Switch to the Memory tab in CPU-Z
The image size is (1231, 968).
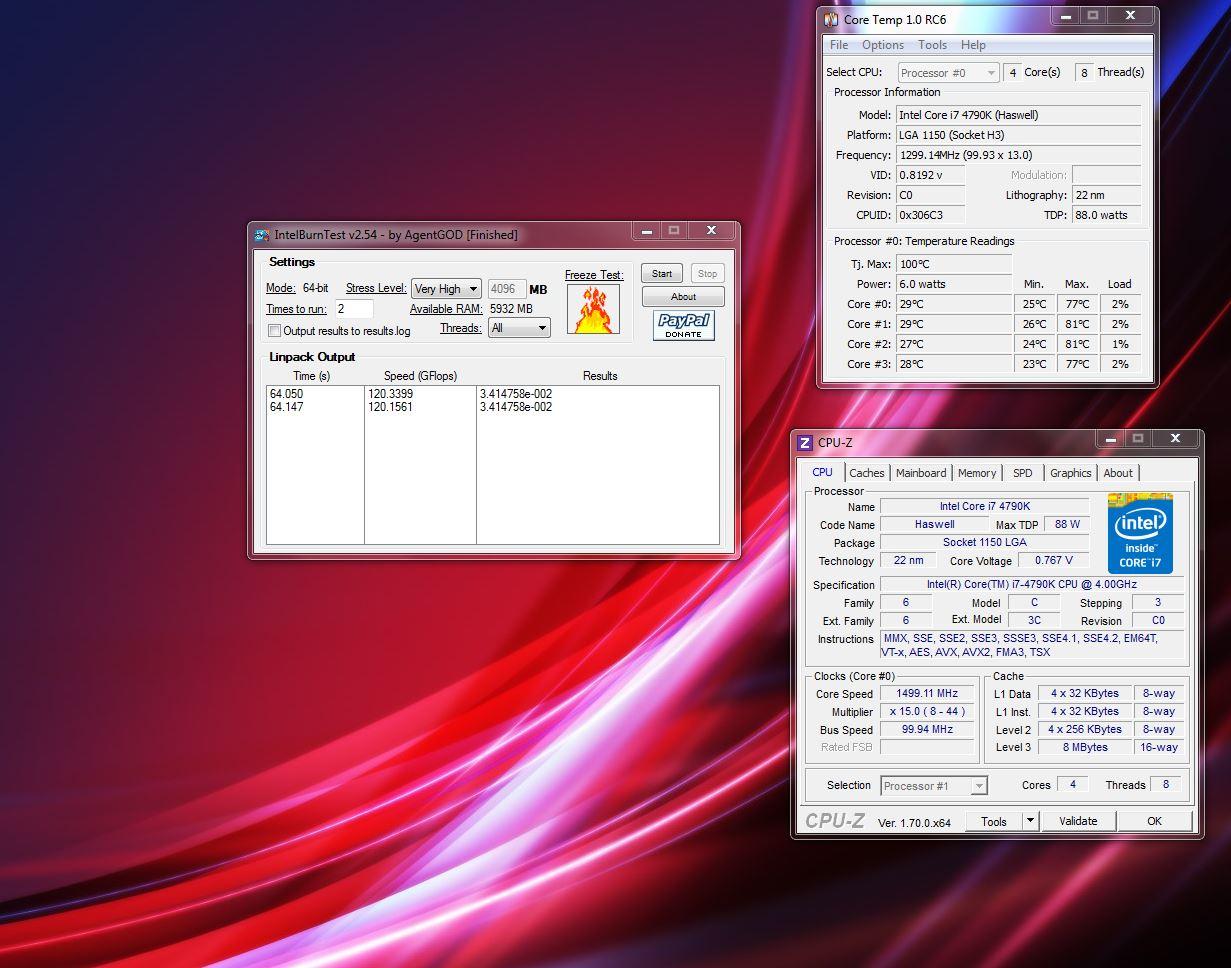pyautogui.click(x=977, y=473)
